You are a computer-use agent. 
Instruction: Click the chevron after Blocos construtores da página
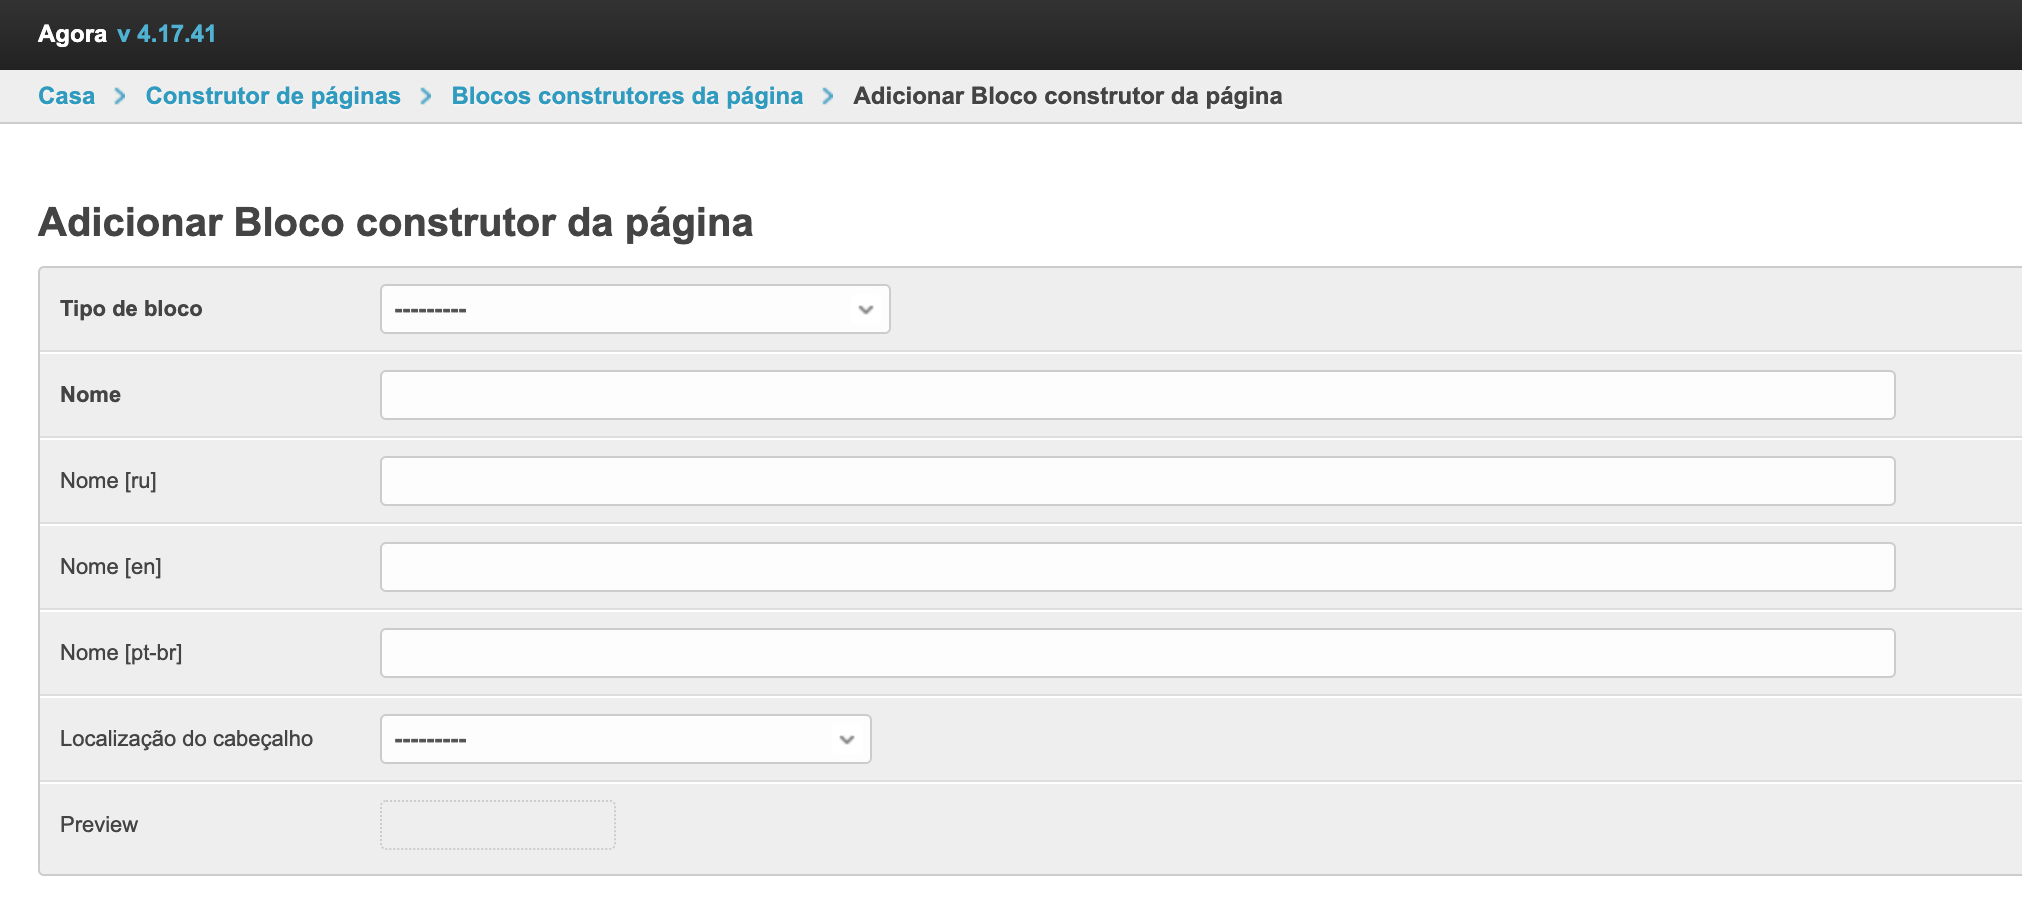pos(828,96)
